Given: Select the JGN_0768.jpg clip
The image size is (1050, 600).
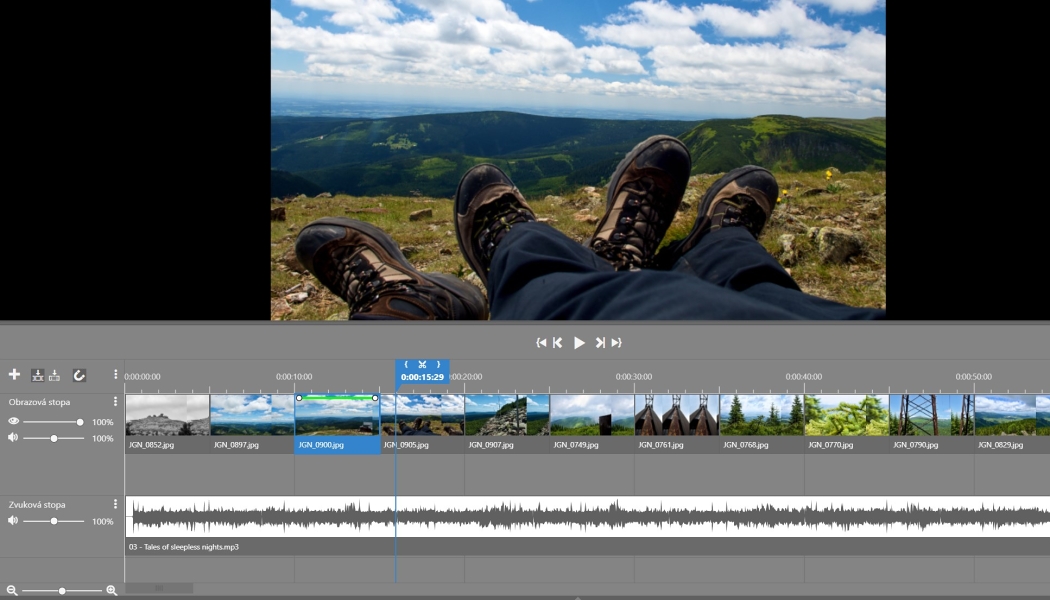Looking at the screenshot, I should (x=762, y=423).
